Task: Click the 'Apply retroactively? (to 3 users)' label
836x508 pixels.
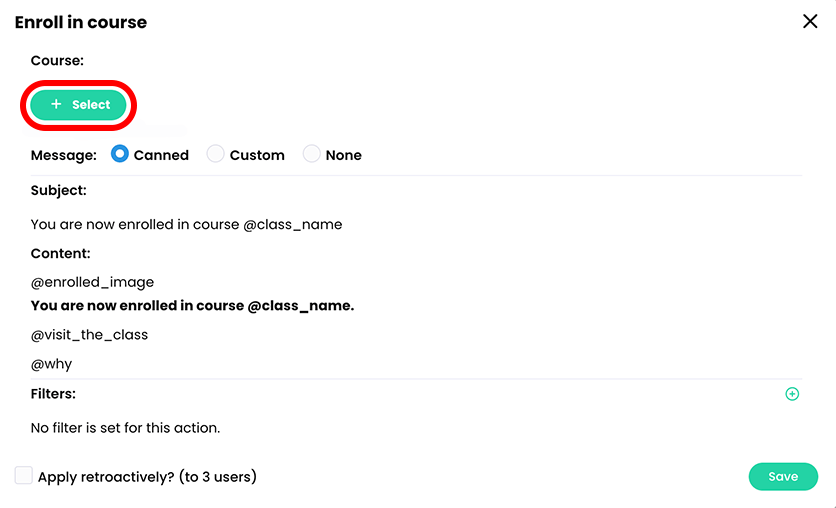Action: click(x=147, y=477)
